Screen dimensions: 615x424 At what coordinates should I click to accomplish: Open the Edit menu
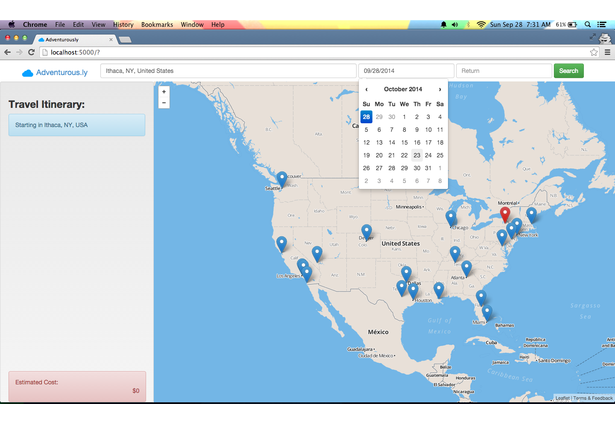78,24
